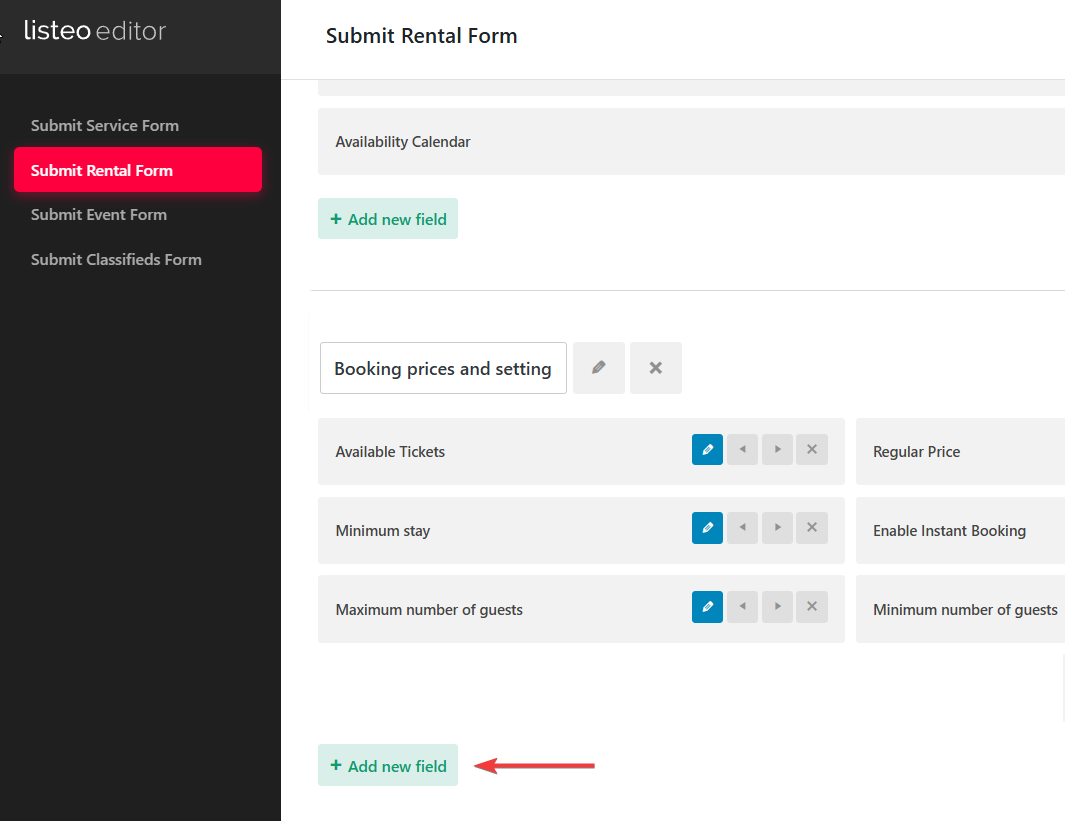Focus the Booking prices section title input

(x=443, y=369)
